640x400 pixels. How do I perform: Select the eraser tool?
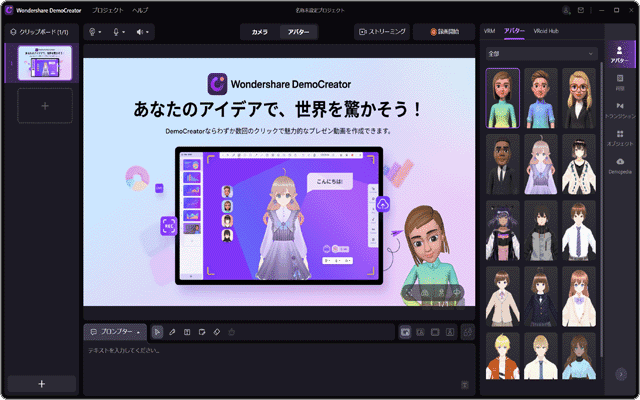[x=217, y=332]
